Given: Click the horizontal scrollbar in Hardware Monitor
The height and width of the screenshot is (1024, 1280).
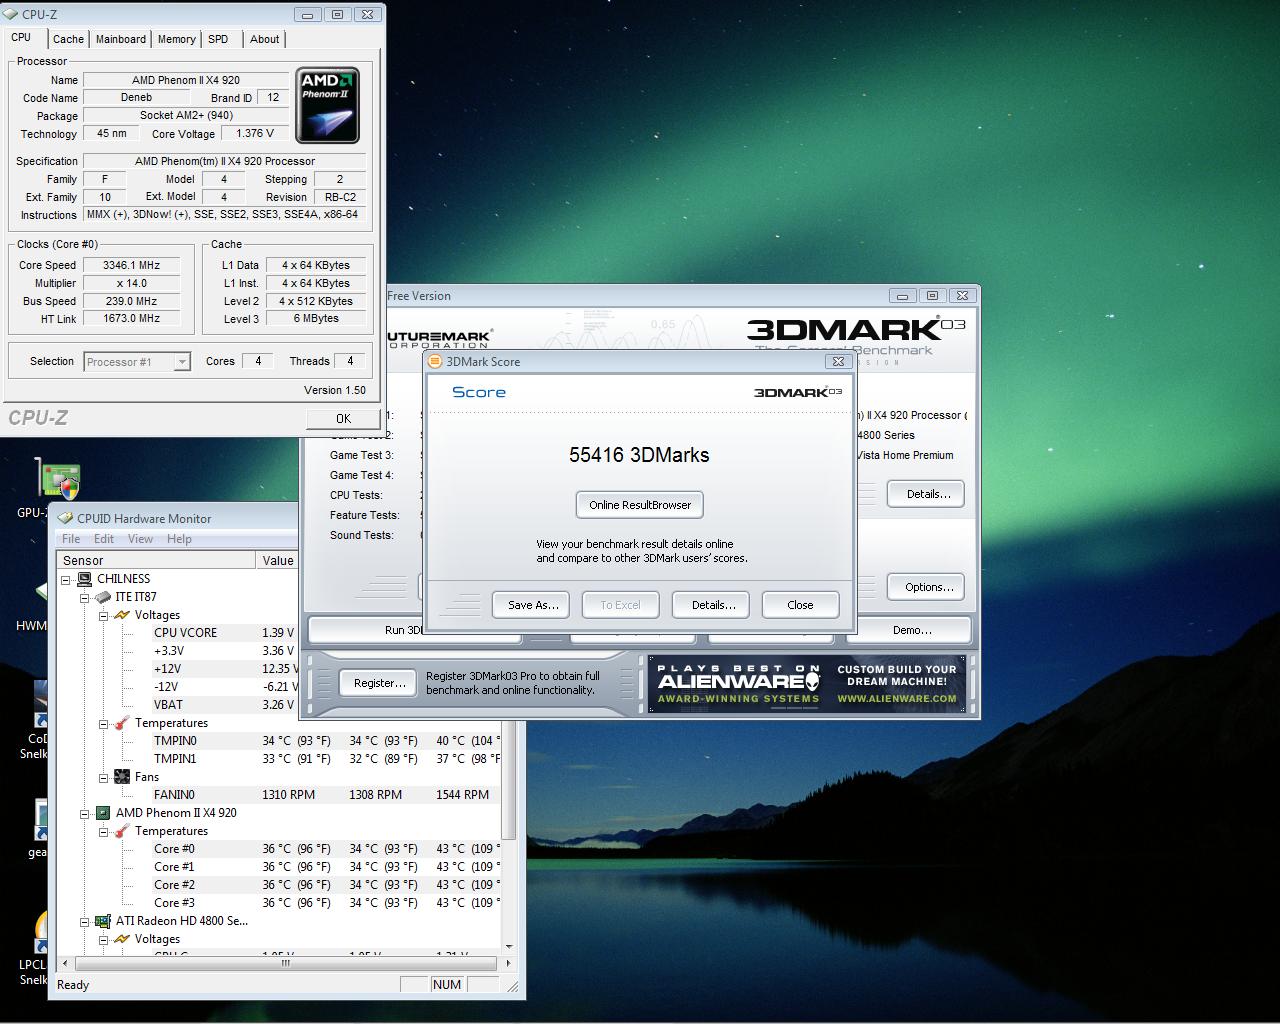Looking at the screenshot, I should point(285,964).
